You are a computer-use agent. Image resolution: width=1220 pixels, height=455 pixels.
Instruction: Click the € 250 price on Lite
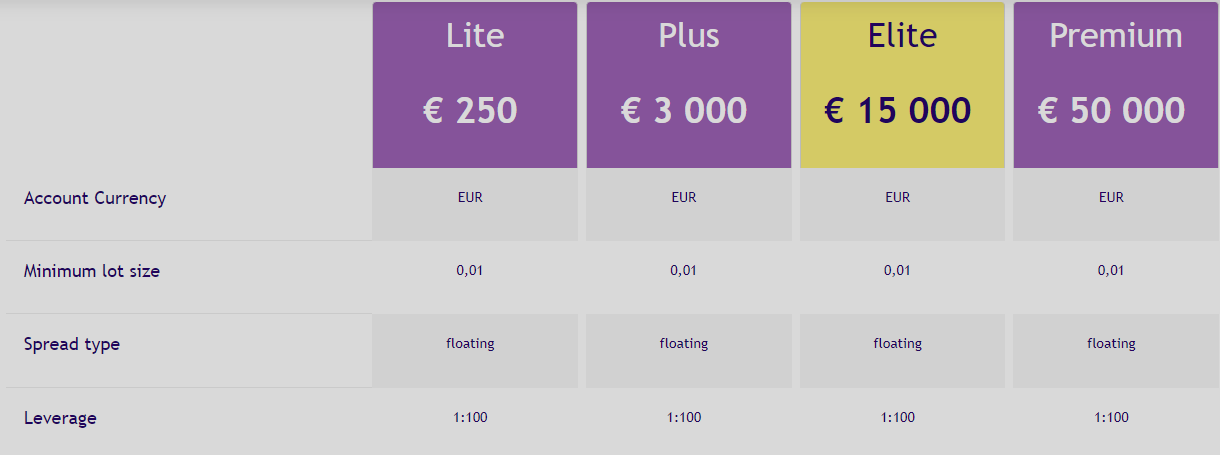[x=470, y=110]
